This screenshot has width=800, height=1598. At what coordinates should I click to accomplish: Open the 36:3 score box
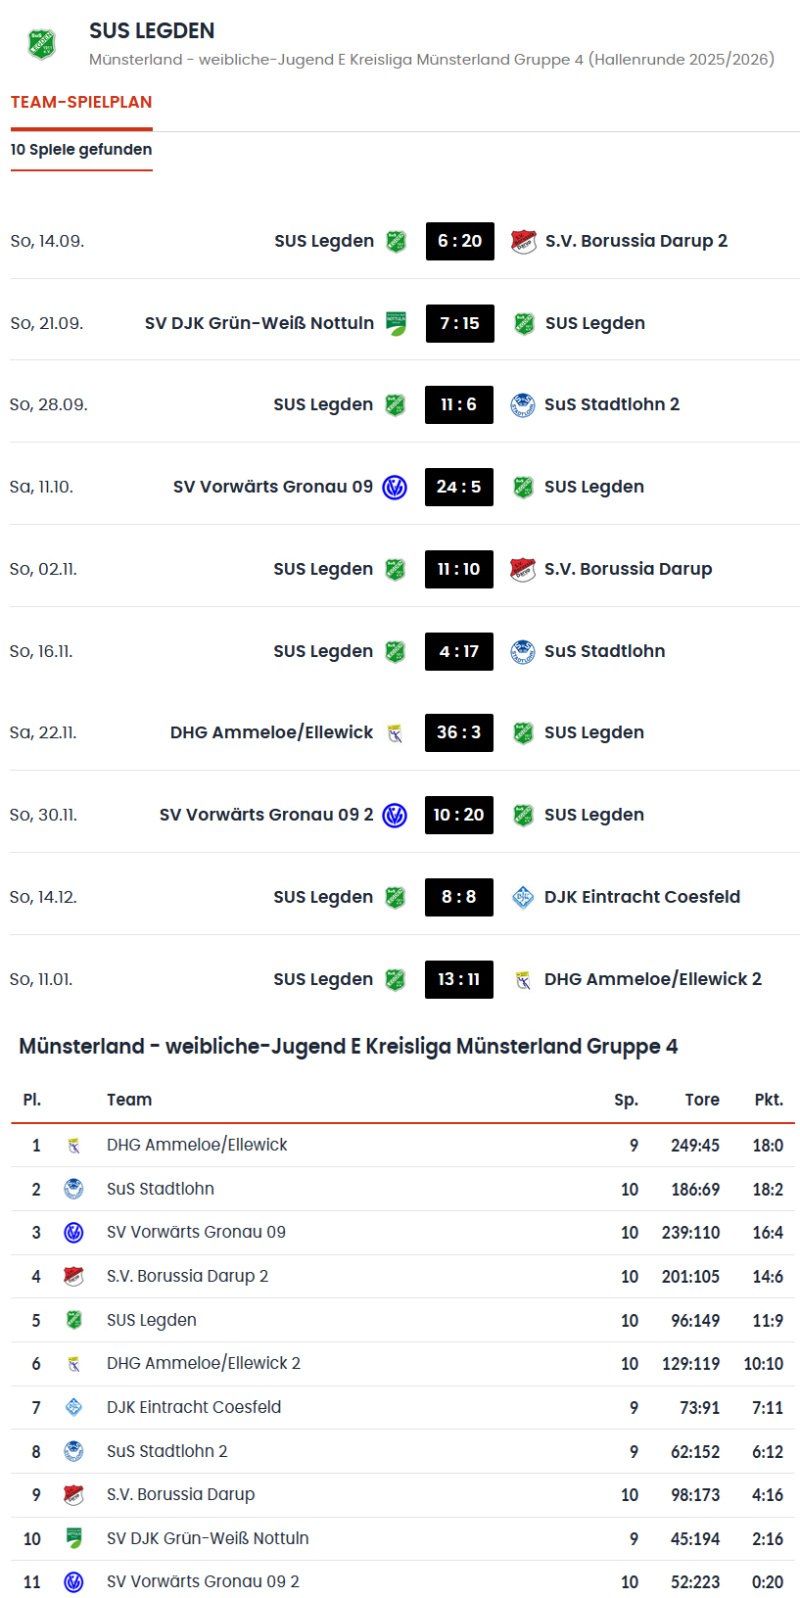point(459,733)
